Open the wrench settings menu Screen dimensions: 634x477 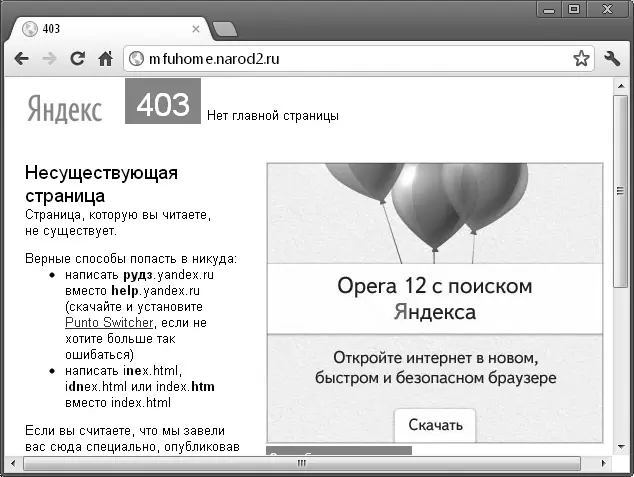click(612, 59)
